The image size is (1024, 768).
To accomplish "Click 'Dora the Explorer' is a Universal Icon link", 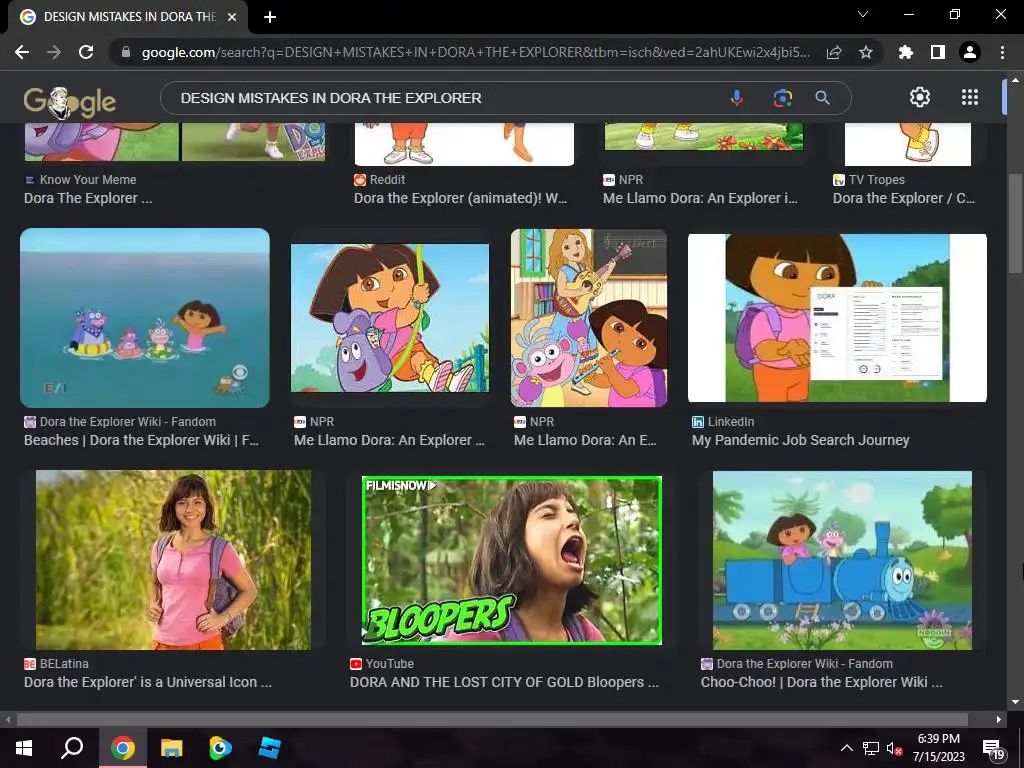I will [148, 682].
